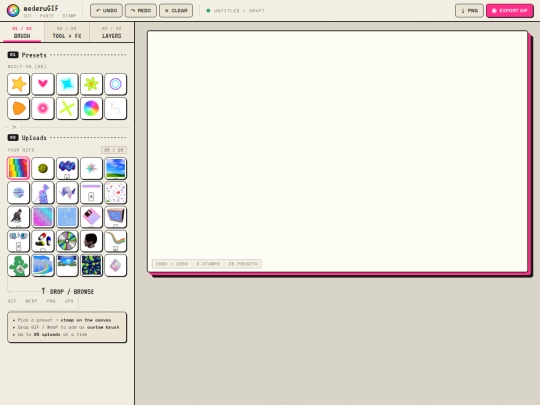Click the Redo button
Viewport: 540px width, 405px height.
(141, 11)
